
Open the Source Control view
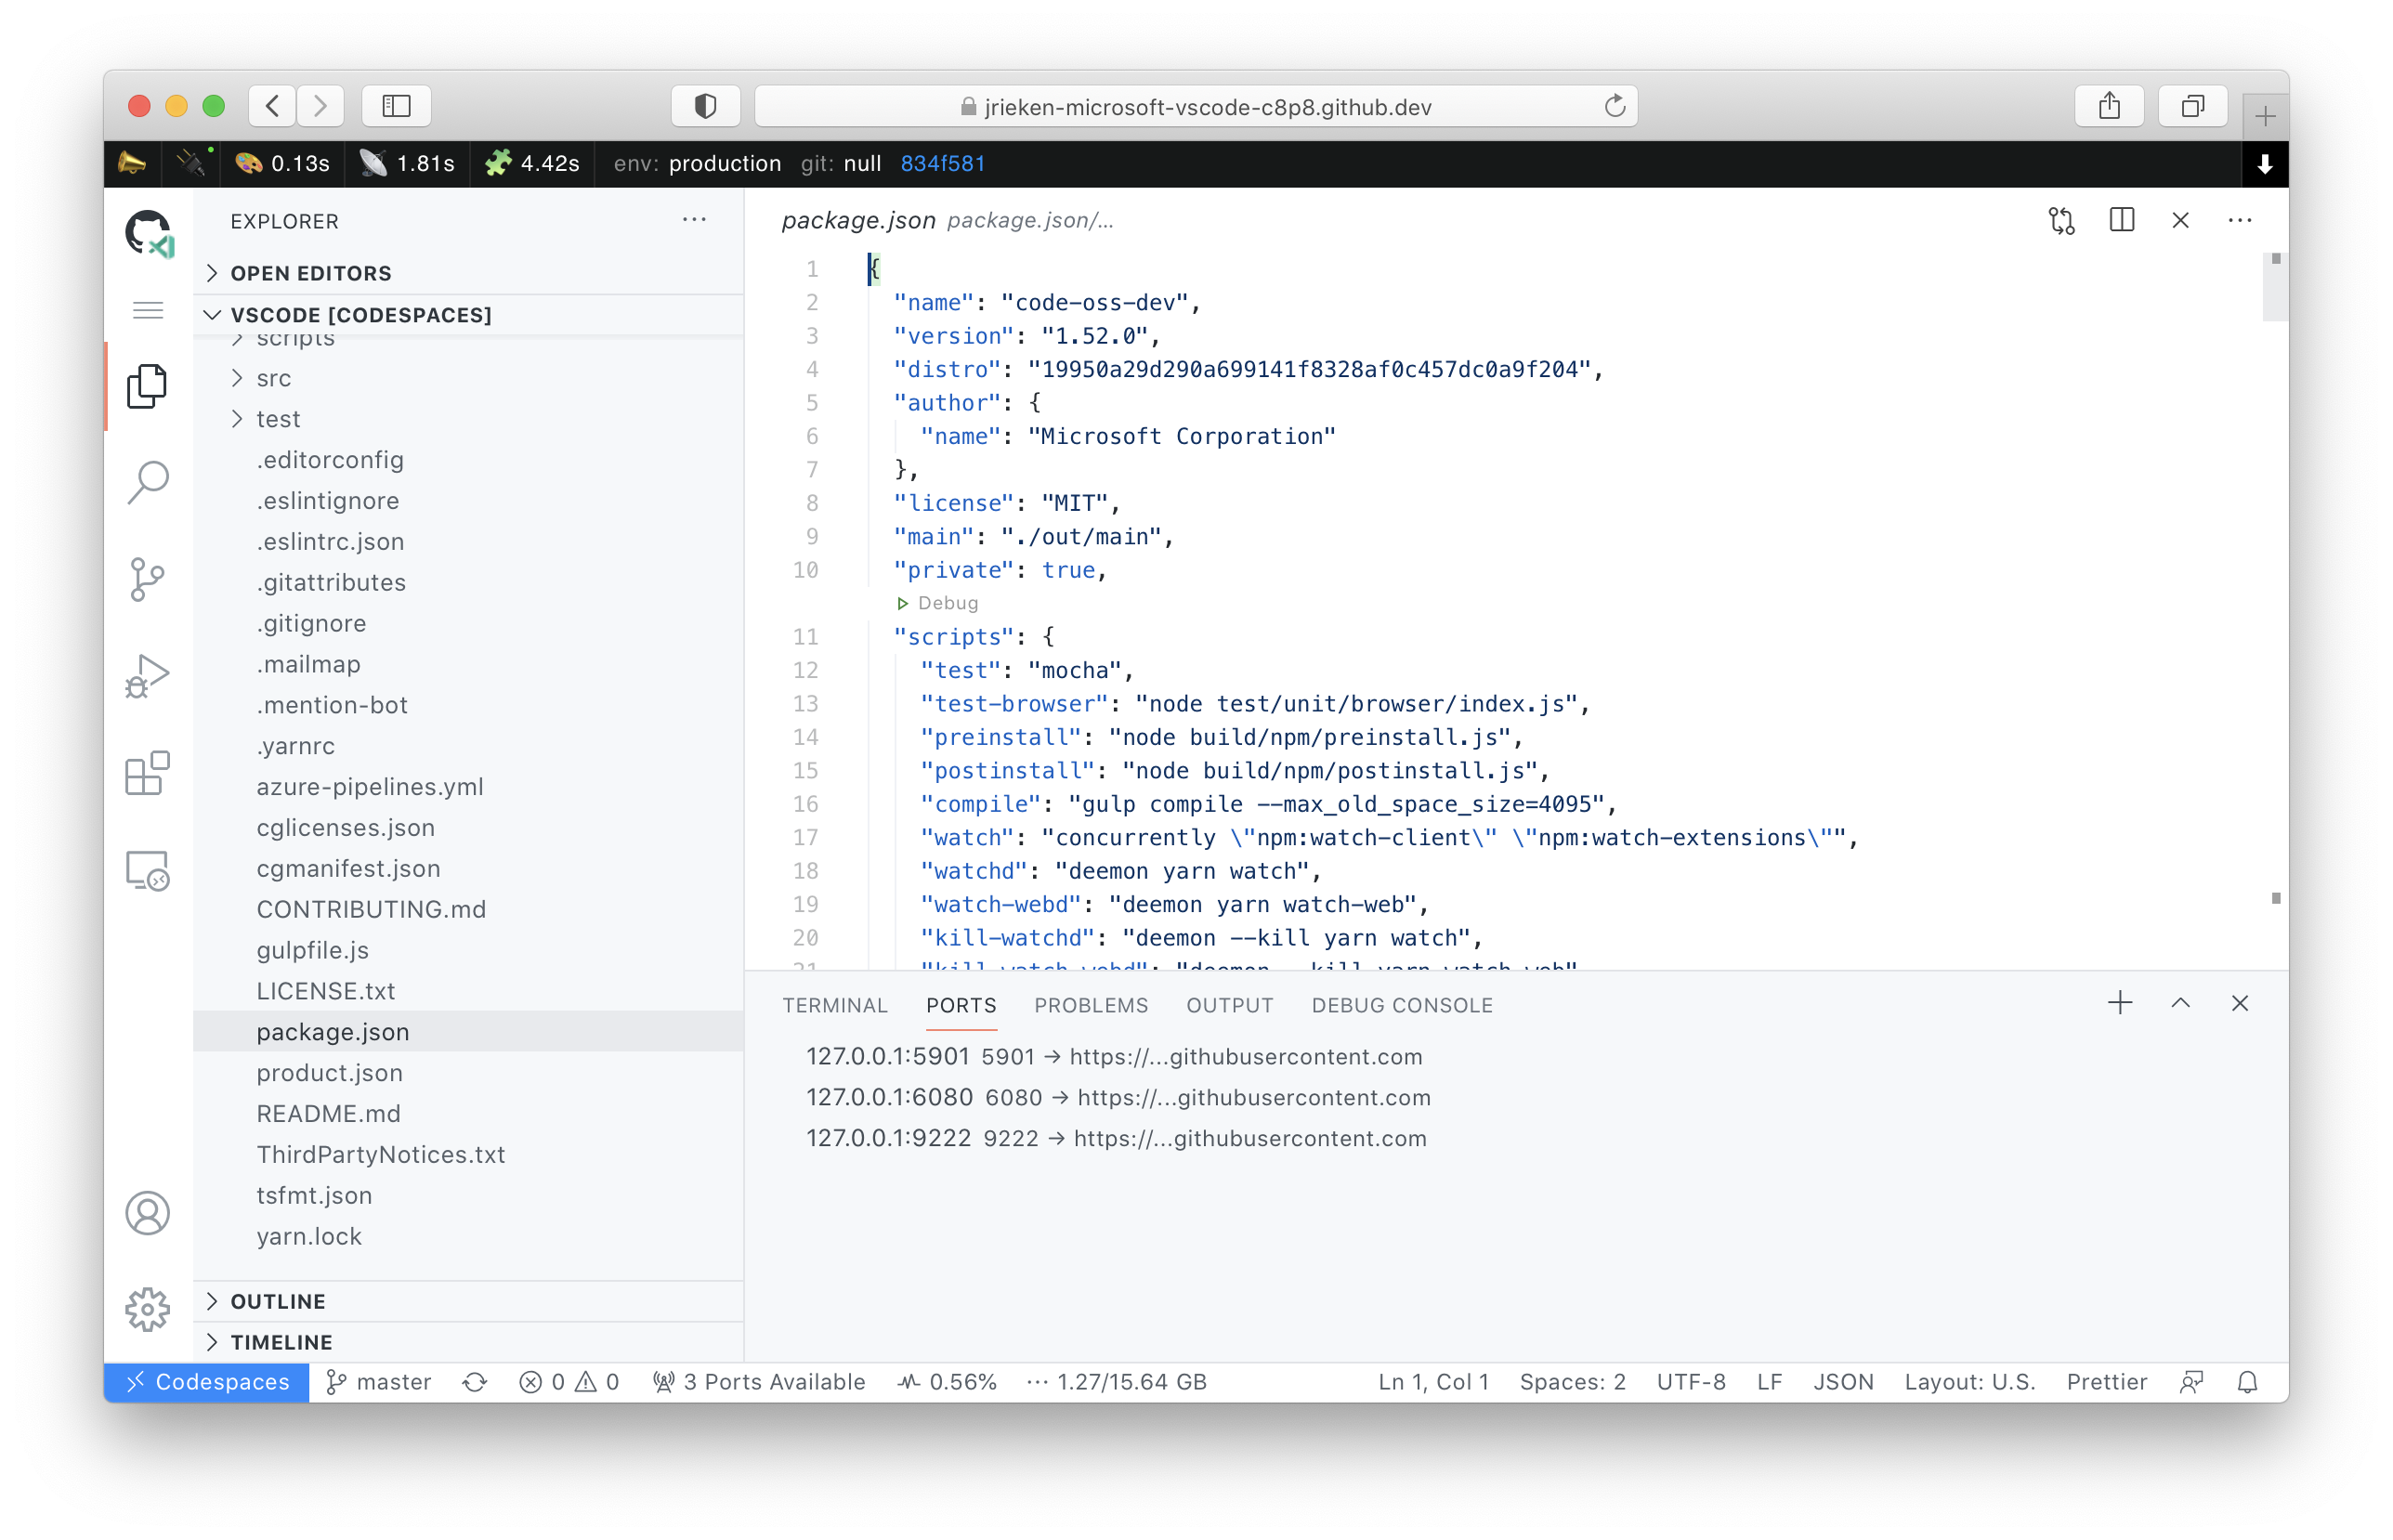(148, 579)
